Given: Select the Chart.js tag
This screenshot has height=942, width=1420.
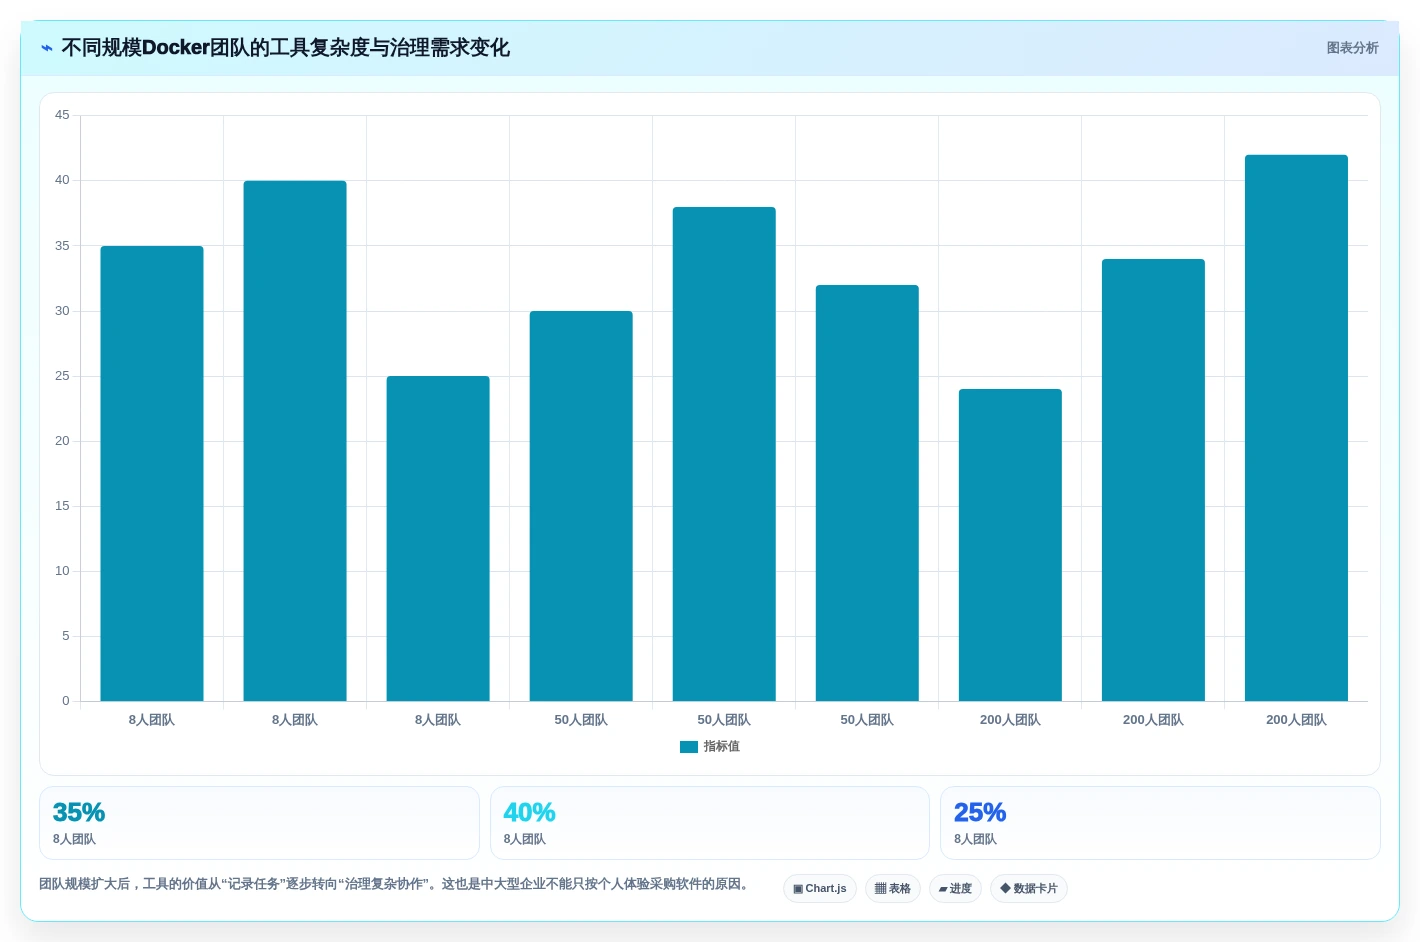Looking at the screenshot, I should 820,889.
